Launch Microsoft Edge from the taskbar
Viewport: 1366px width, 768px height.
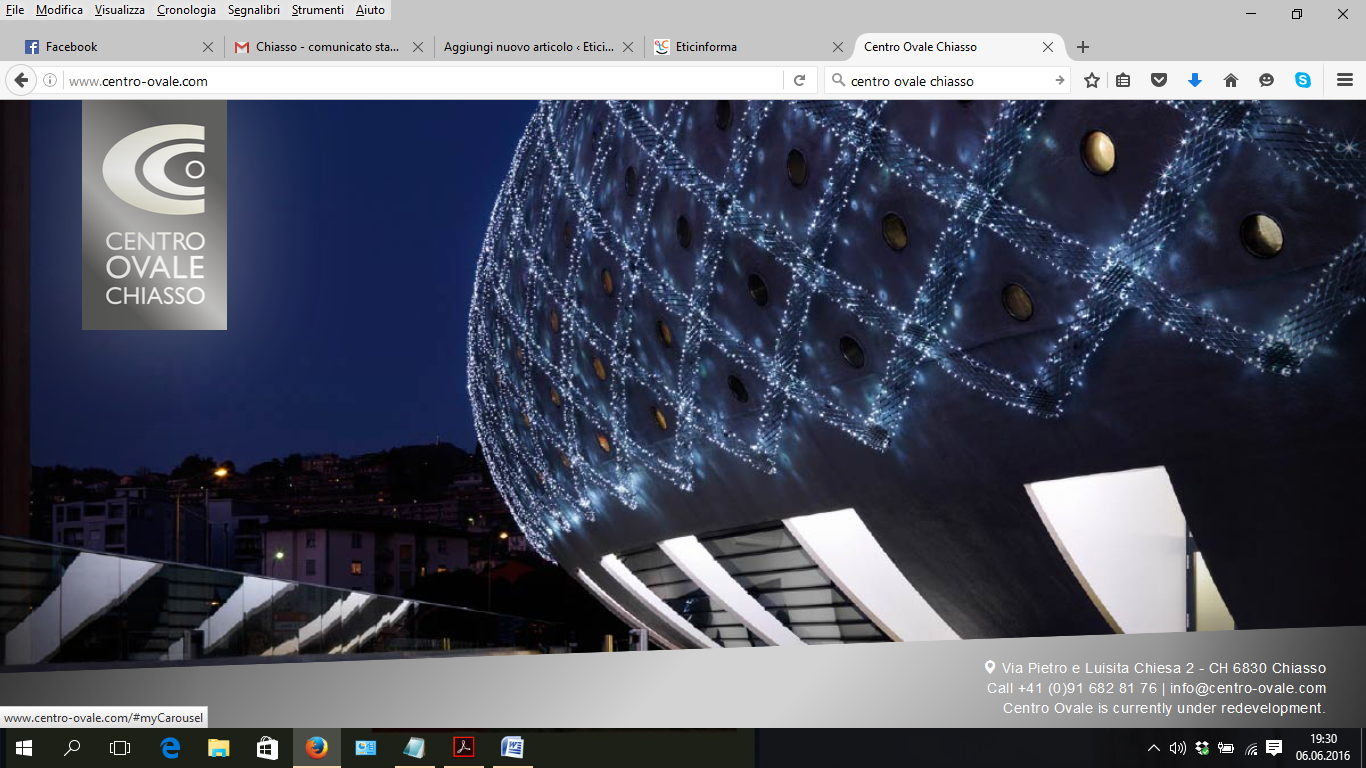pyautogui.click(x=170, y=748)
